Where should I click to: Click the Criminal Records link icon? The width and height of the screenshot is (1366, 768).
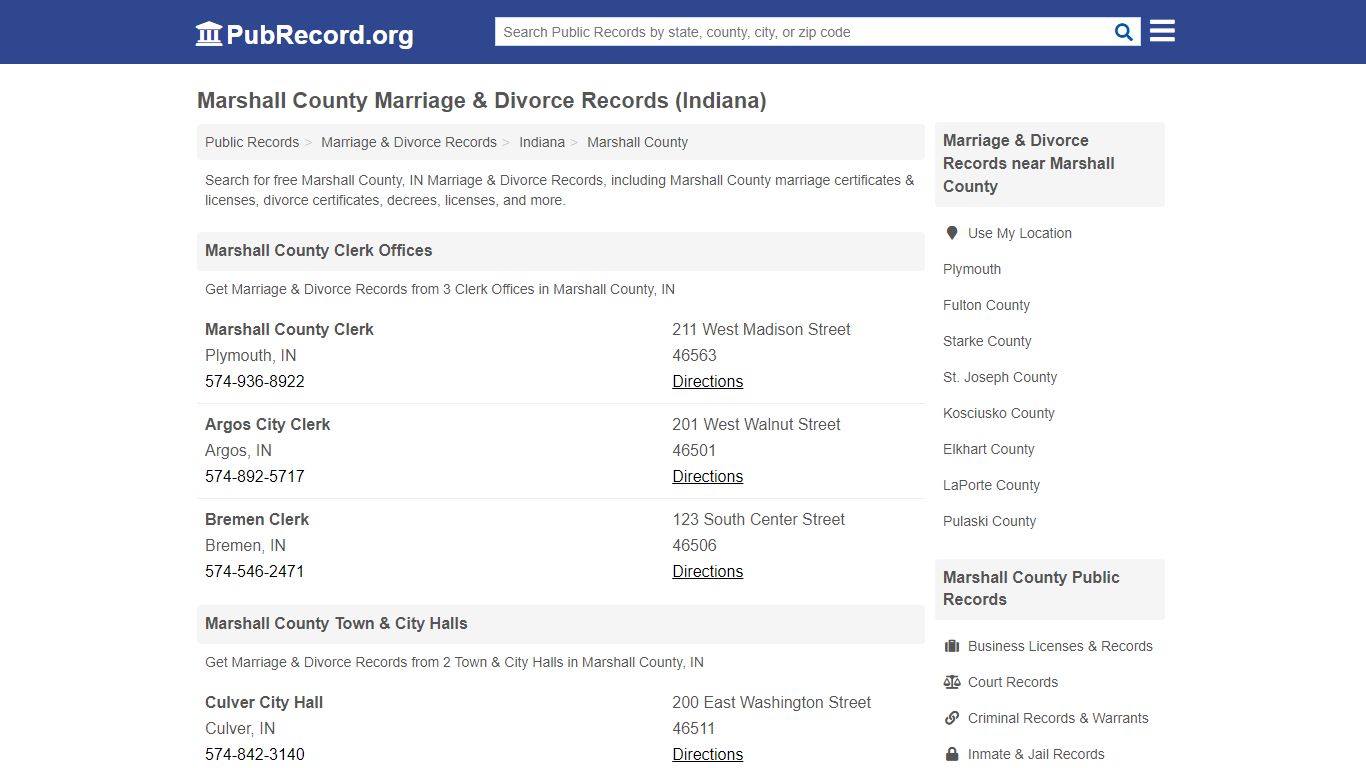click(x=952, y=718)
